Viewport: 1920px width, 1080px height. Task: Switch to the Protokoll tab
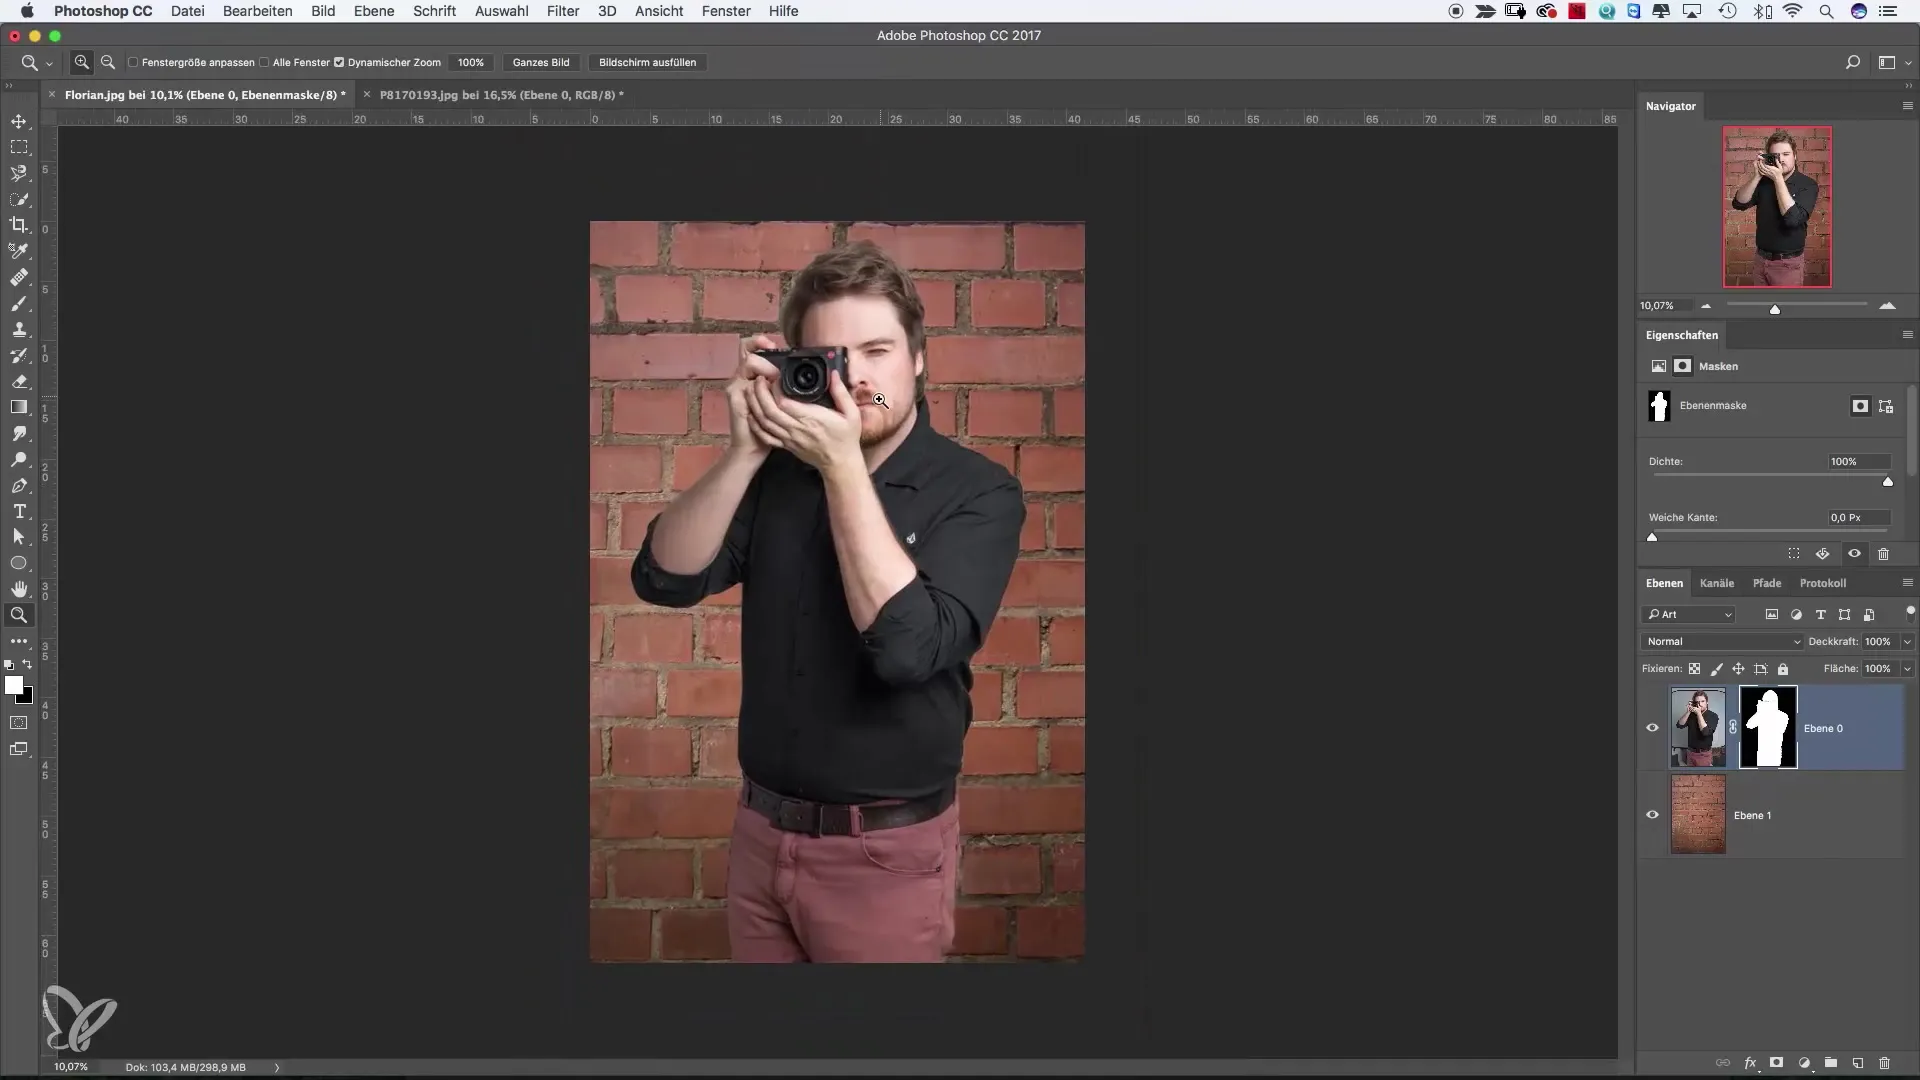1823,583
